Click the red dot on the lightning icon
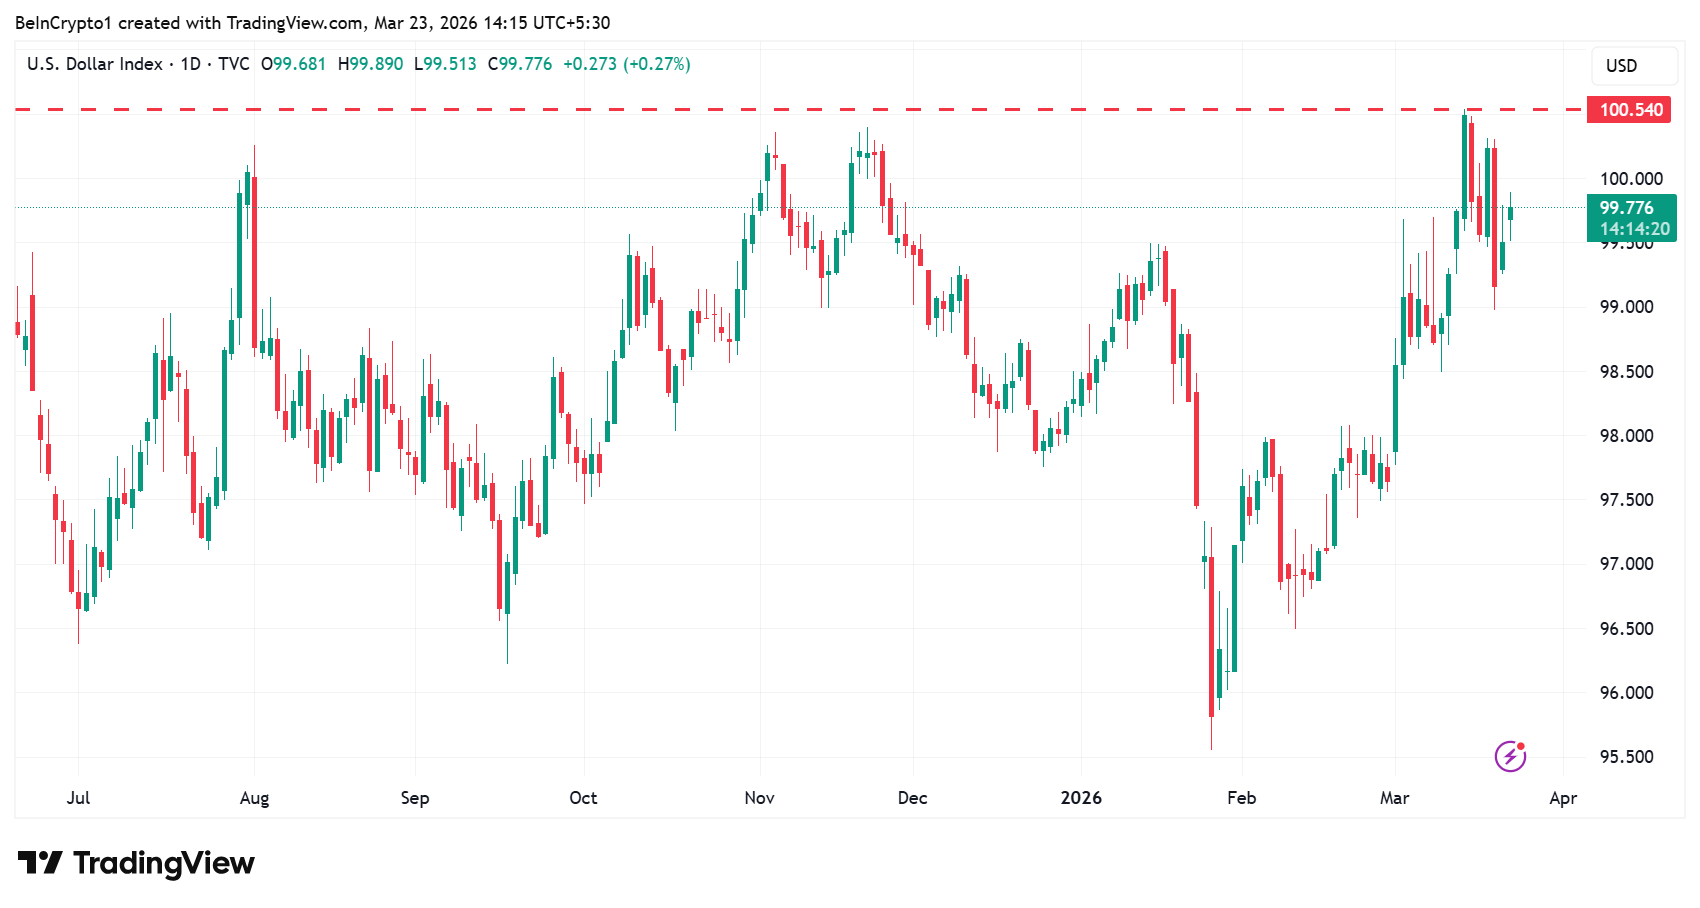The image size is (1700, 908). point(1521,747)
